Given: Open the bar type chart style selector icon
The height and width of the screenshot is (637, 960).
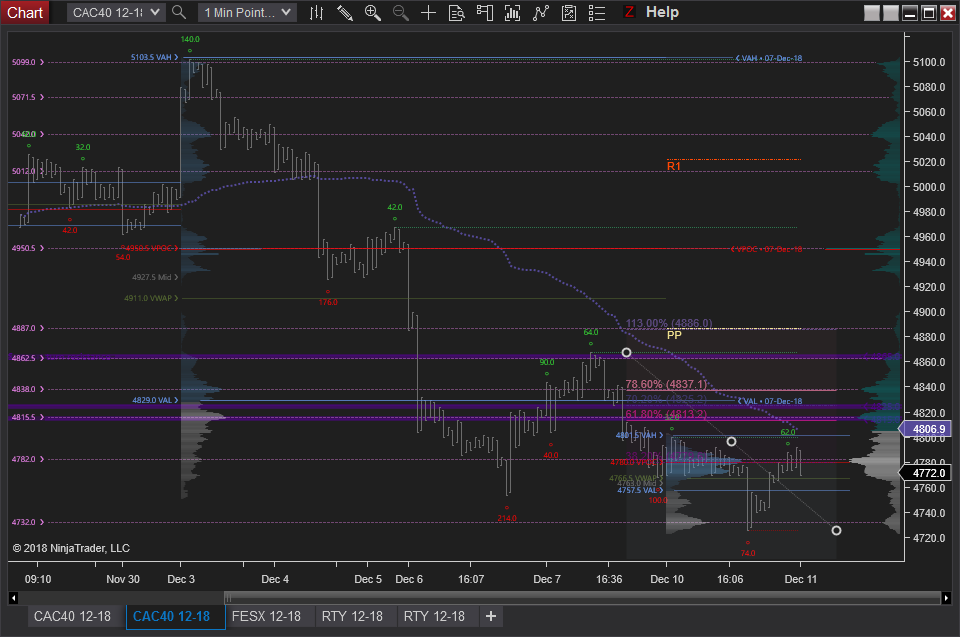Looking at the screenshot, I should [x=317, y=12].
